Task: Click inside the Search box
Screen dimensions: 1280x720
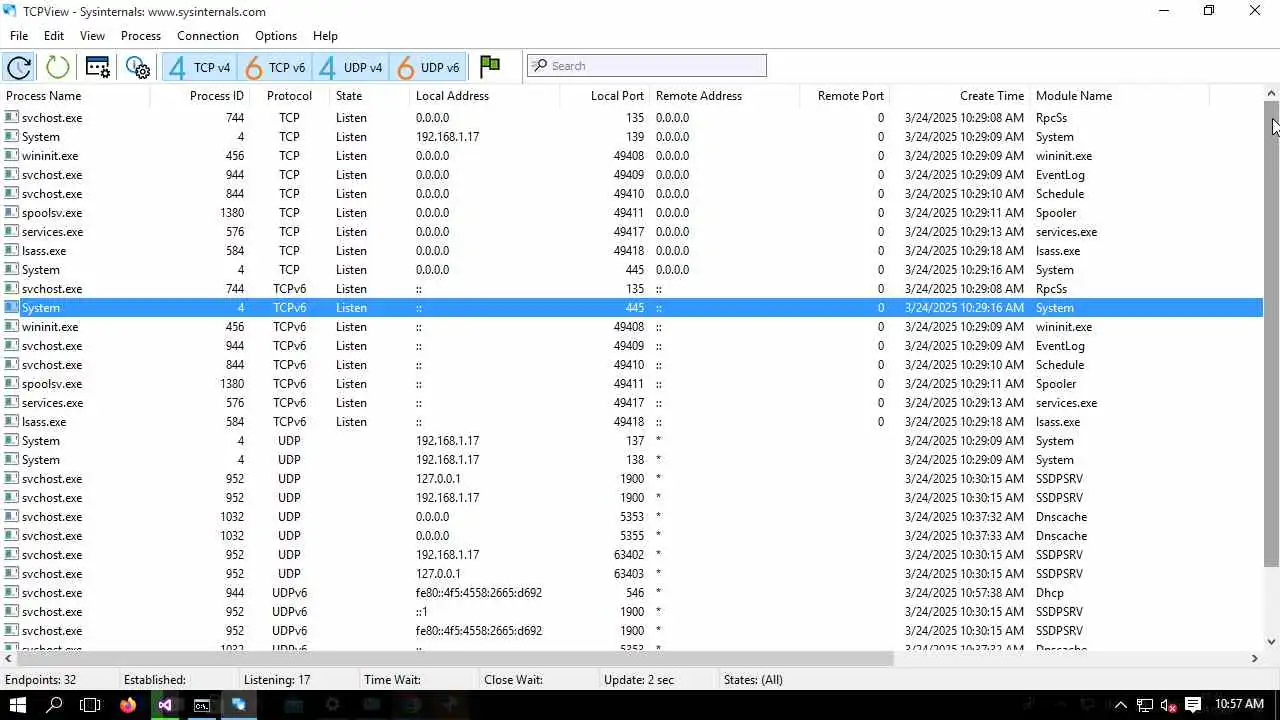Action: [x=647, y=66]
